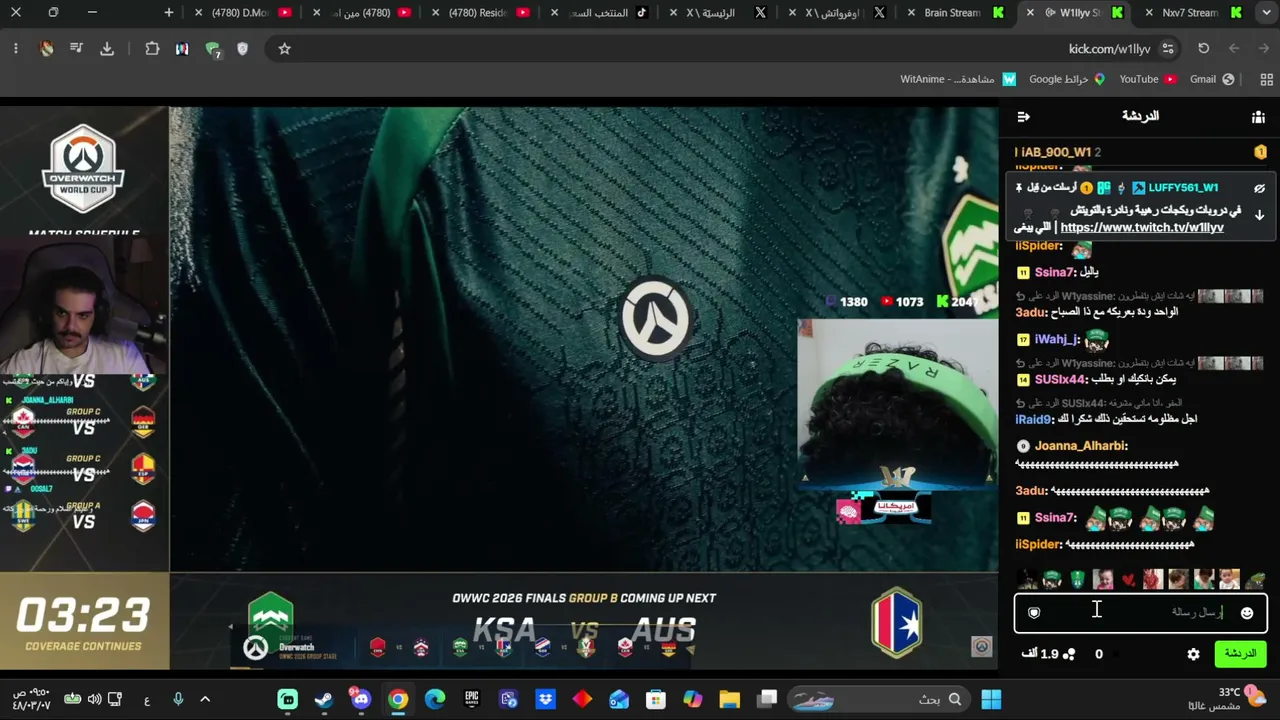This screenshot has width=1280, height=720.
Task: Open the WitAnime bookmark
Action: click(x=958, y=79)
